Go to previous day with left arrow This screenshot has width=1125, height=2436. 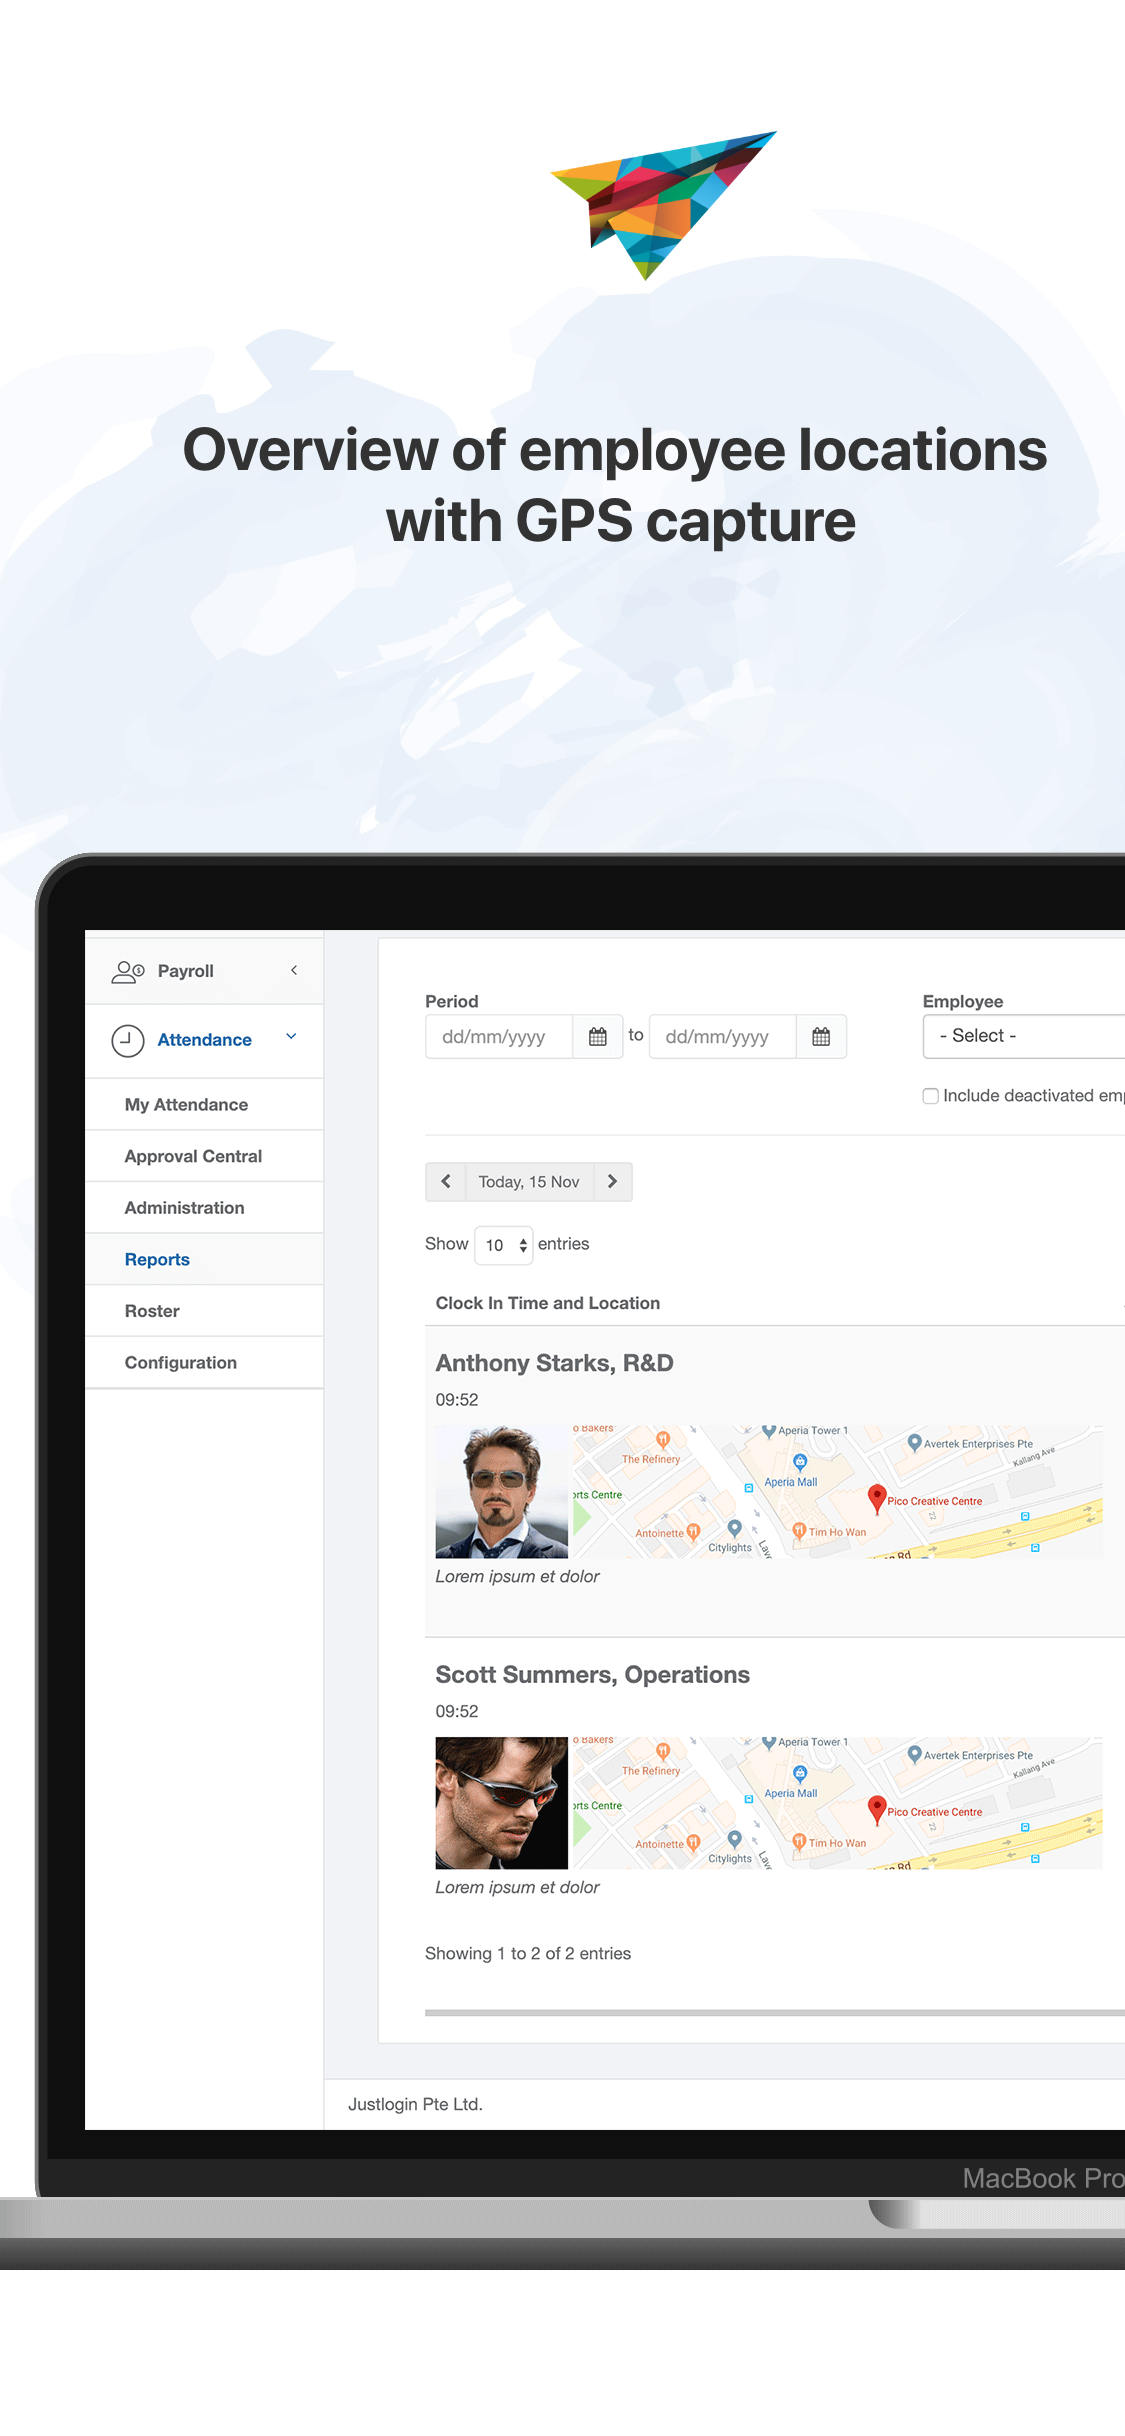click(446, 1182)
